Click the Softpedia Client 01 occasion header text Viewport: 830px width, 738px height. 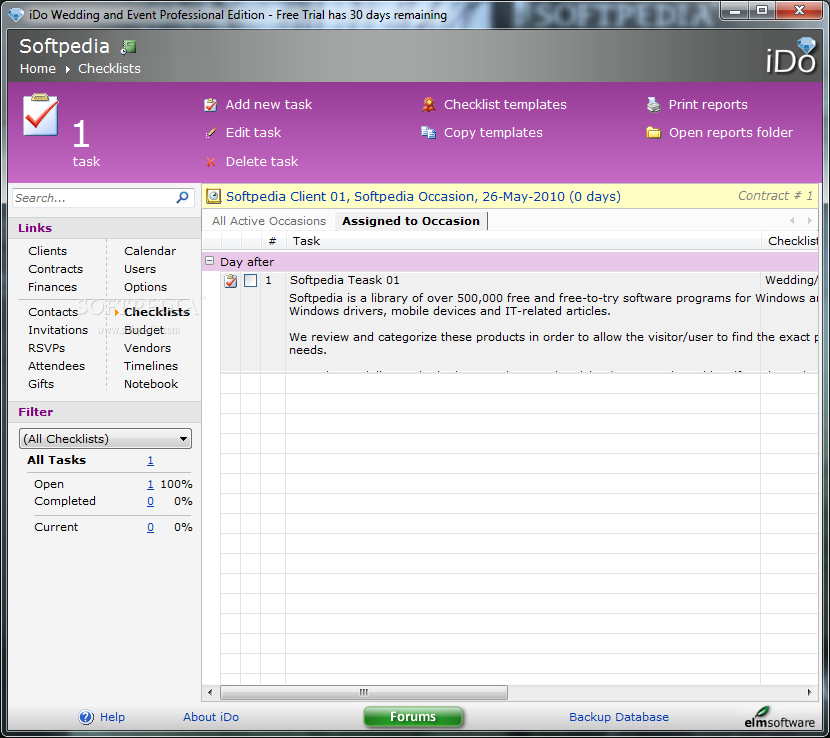(x=423, y=196)
